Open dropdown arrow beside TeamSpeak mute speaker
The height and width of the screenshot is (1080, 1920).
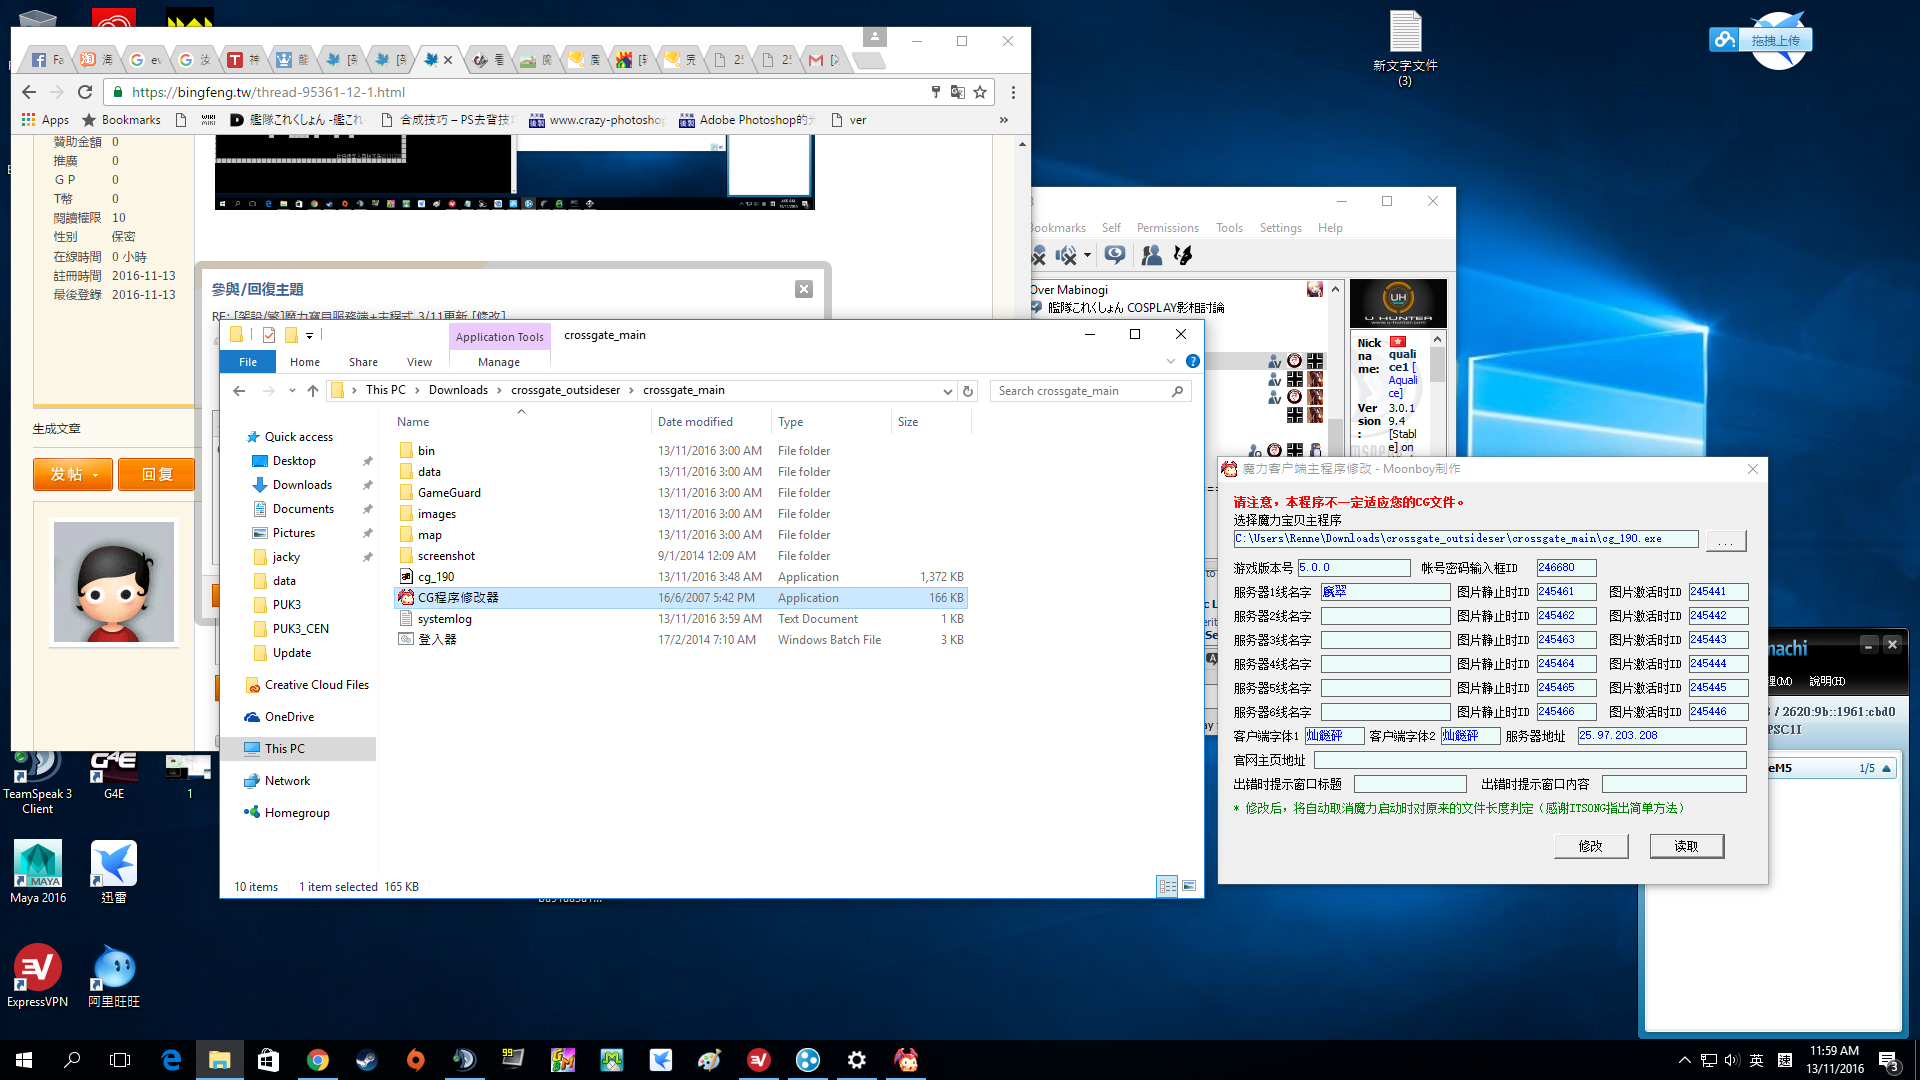pyautogui.click(x=1087, y=256)
